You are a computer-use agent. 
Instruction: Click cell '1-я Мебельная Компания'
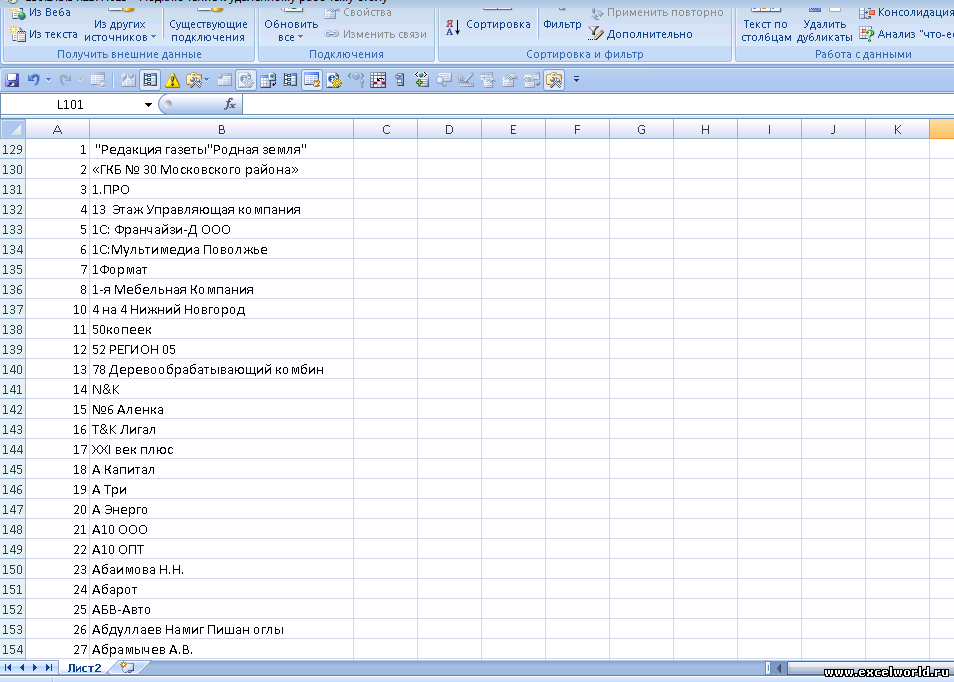pyautogui.click(x=221, y=290)
